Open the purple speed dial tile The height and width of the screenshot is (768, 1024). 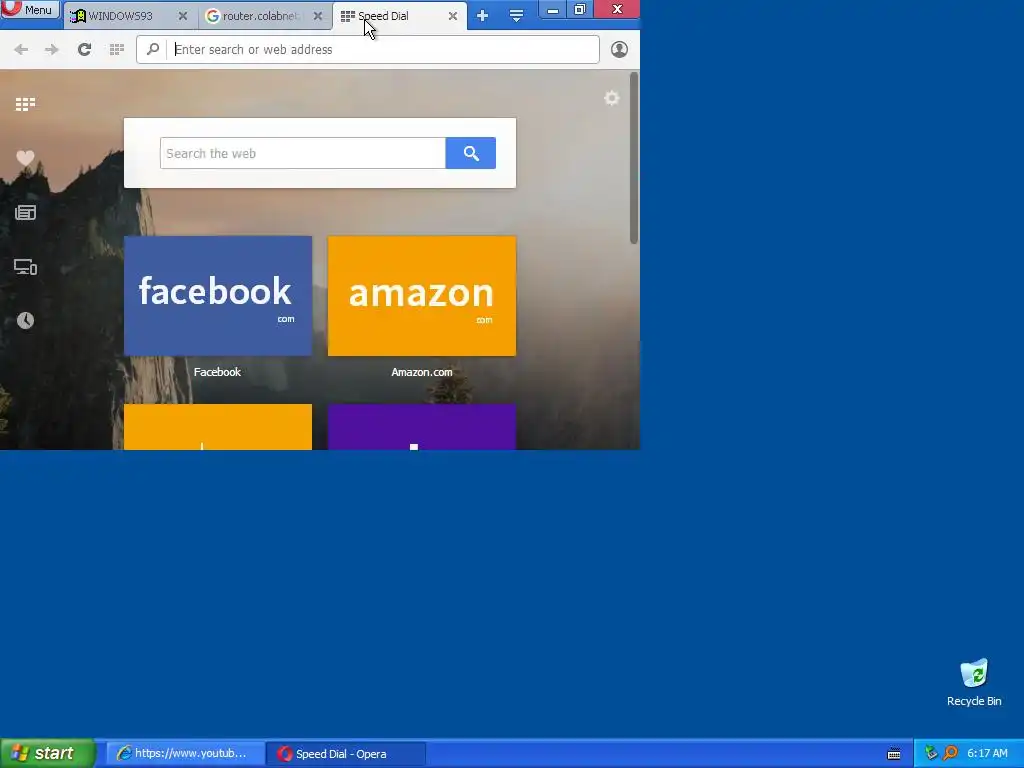[x=422, y=427]
